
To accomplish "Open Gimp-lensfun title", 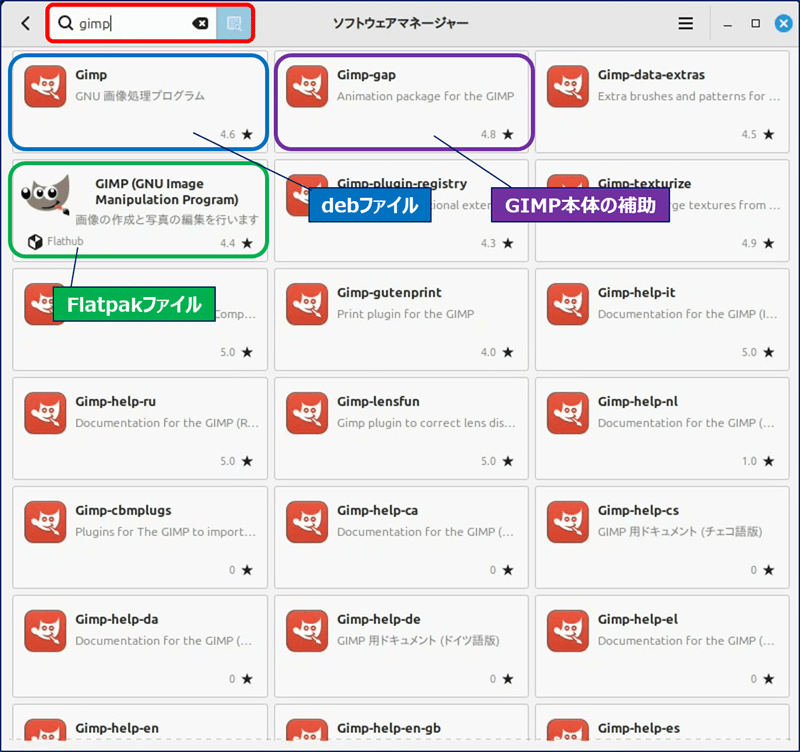I will tap(378, 402).
